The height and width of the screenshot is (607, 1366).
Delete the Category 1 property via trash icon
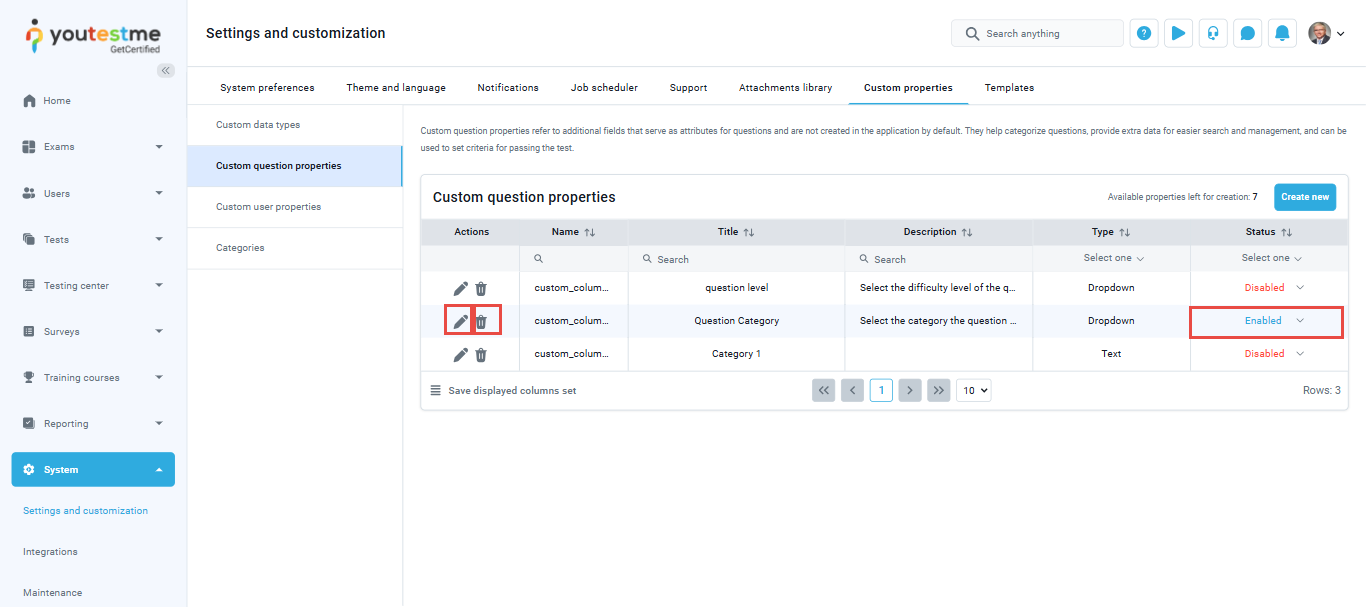[x=481, y=354]
